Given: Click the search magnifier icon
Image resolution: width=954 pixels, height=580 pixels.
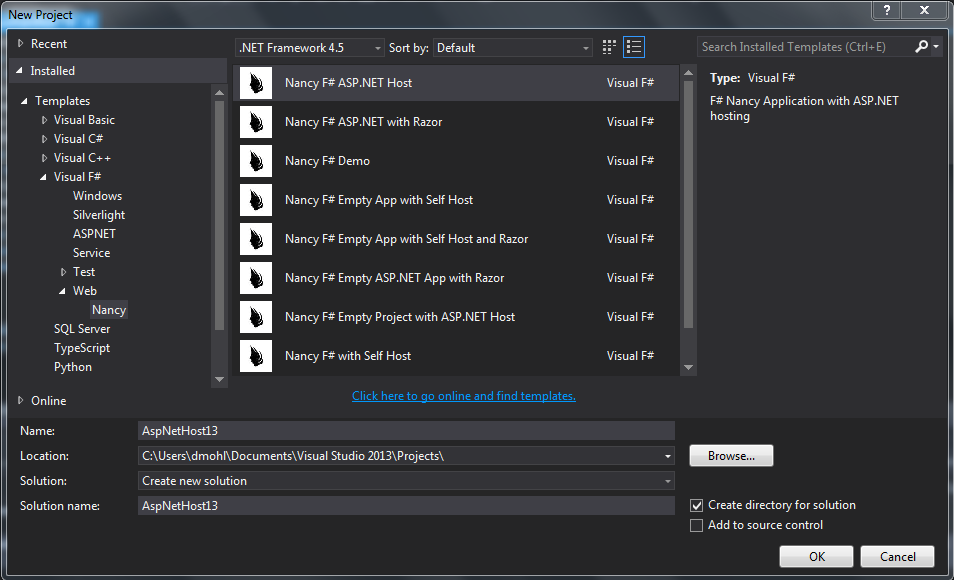Looking at the screenshot, I should pyautogui.click(x=922, y=47).
